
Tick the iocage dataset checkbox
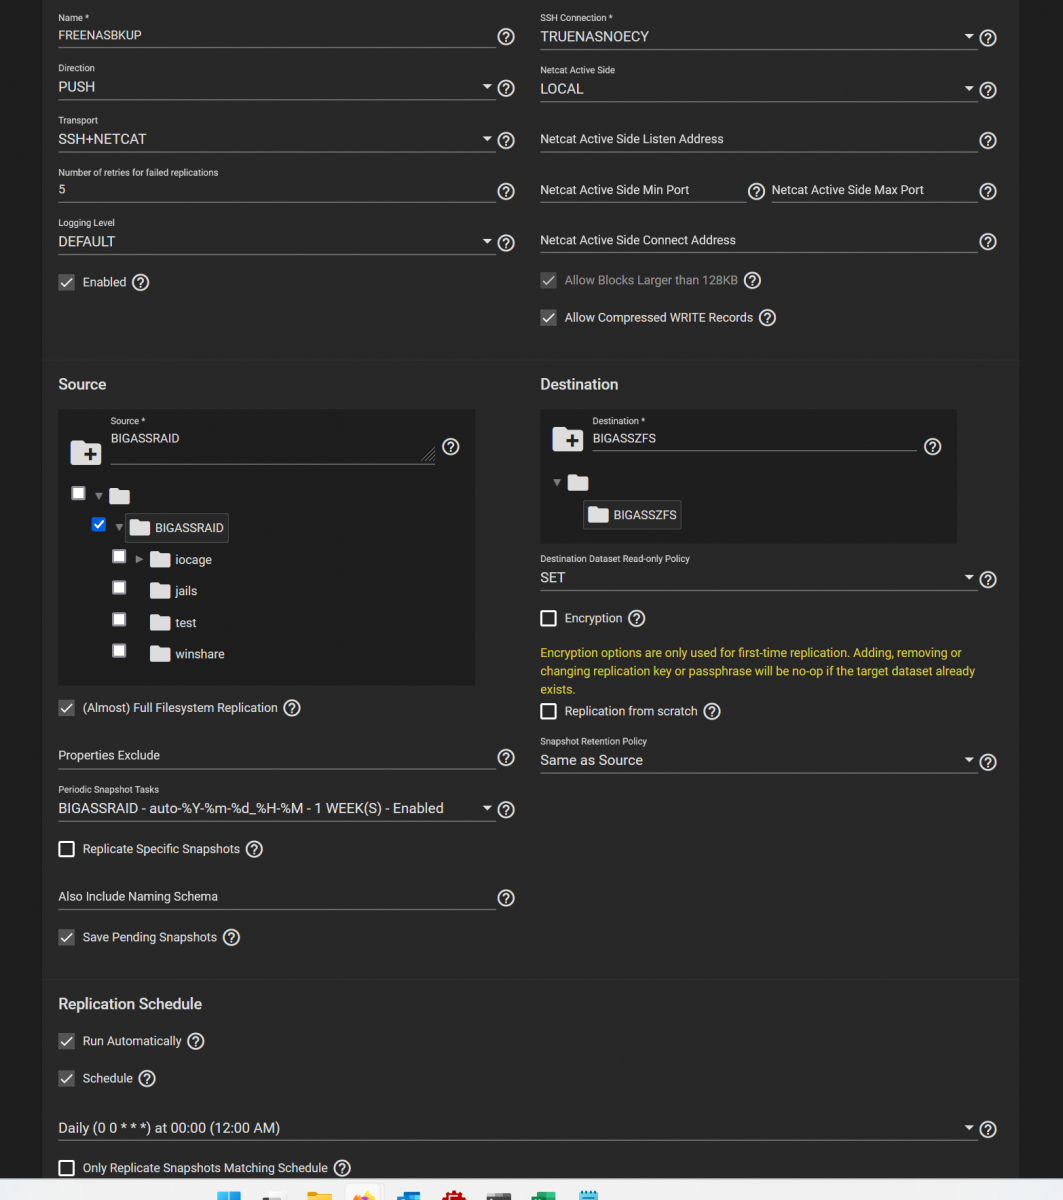click(119, 556)
